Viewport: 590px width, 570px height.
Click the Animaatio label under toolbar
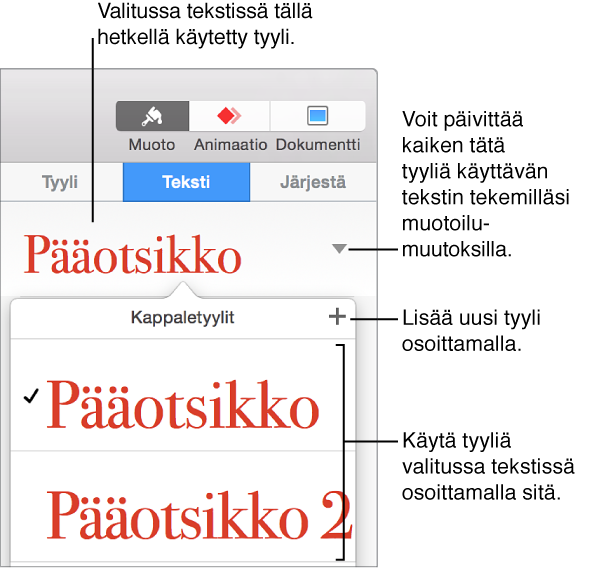pyautogui.click(x=230, y=145)
